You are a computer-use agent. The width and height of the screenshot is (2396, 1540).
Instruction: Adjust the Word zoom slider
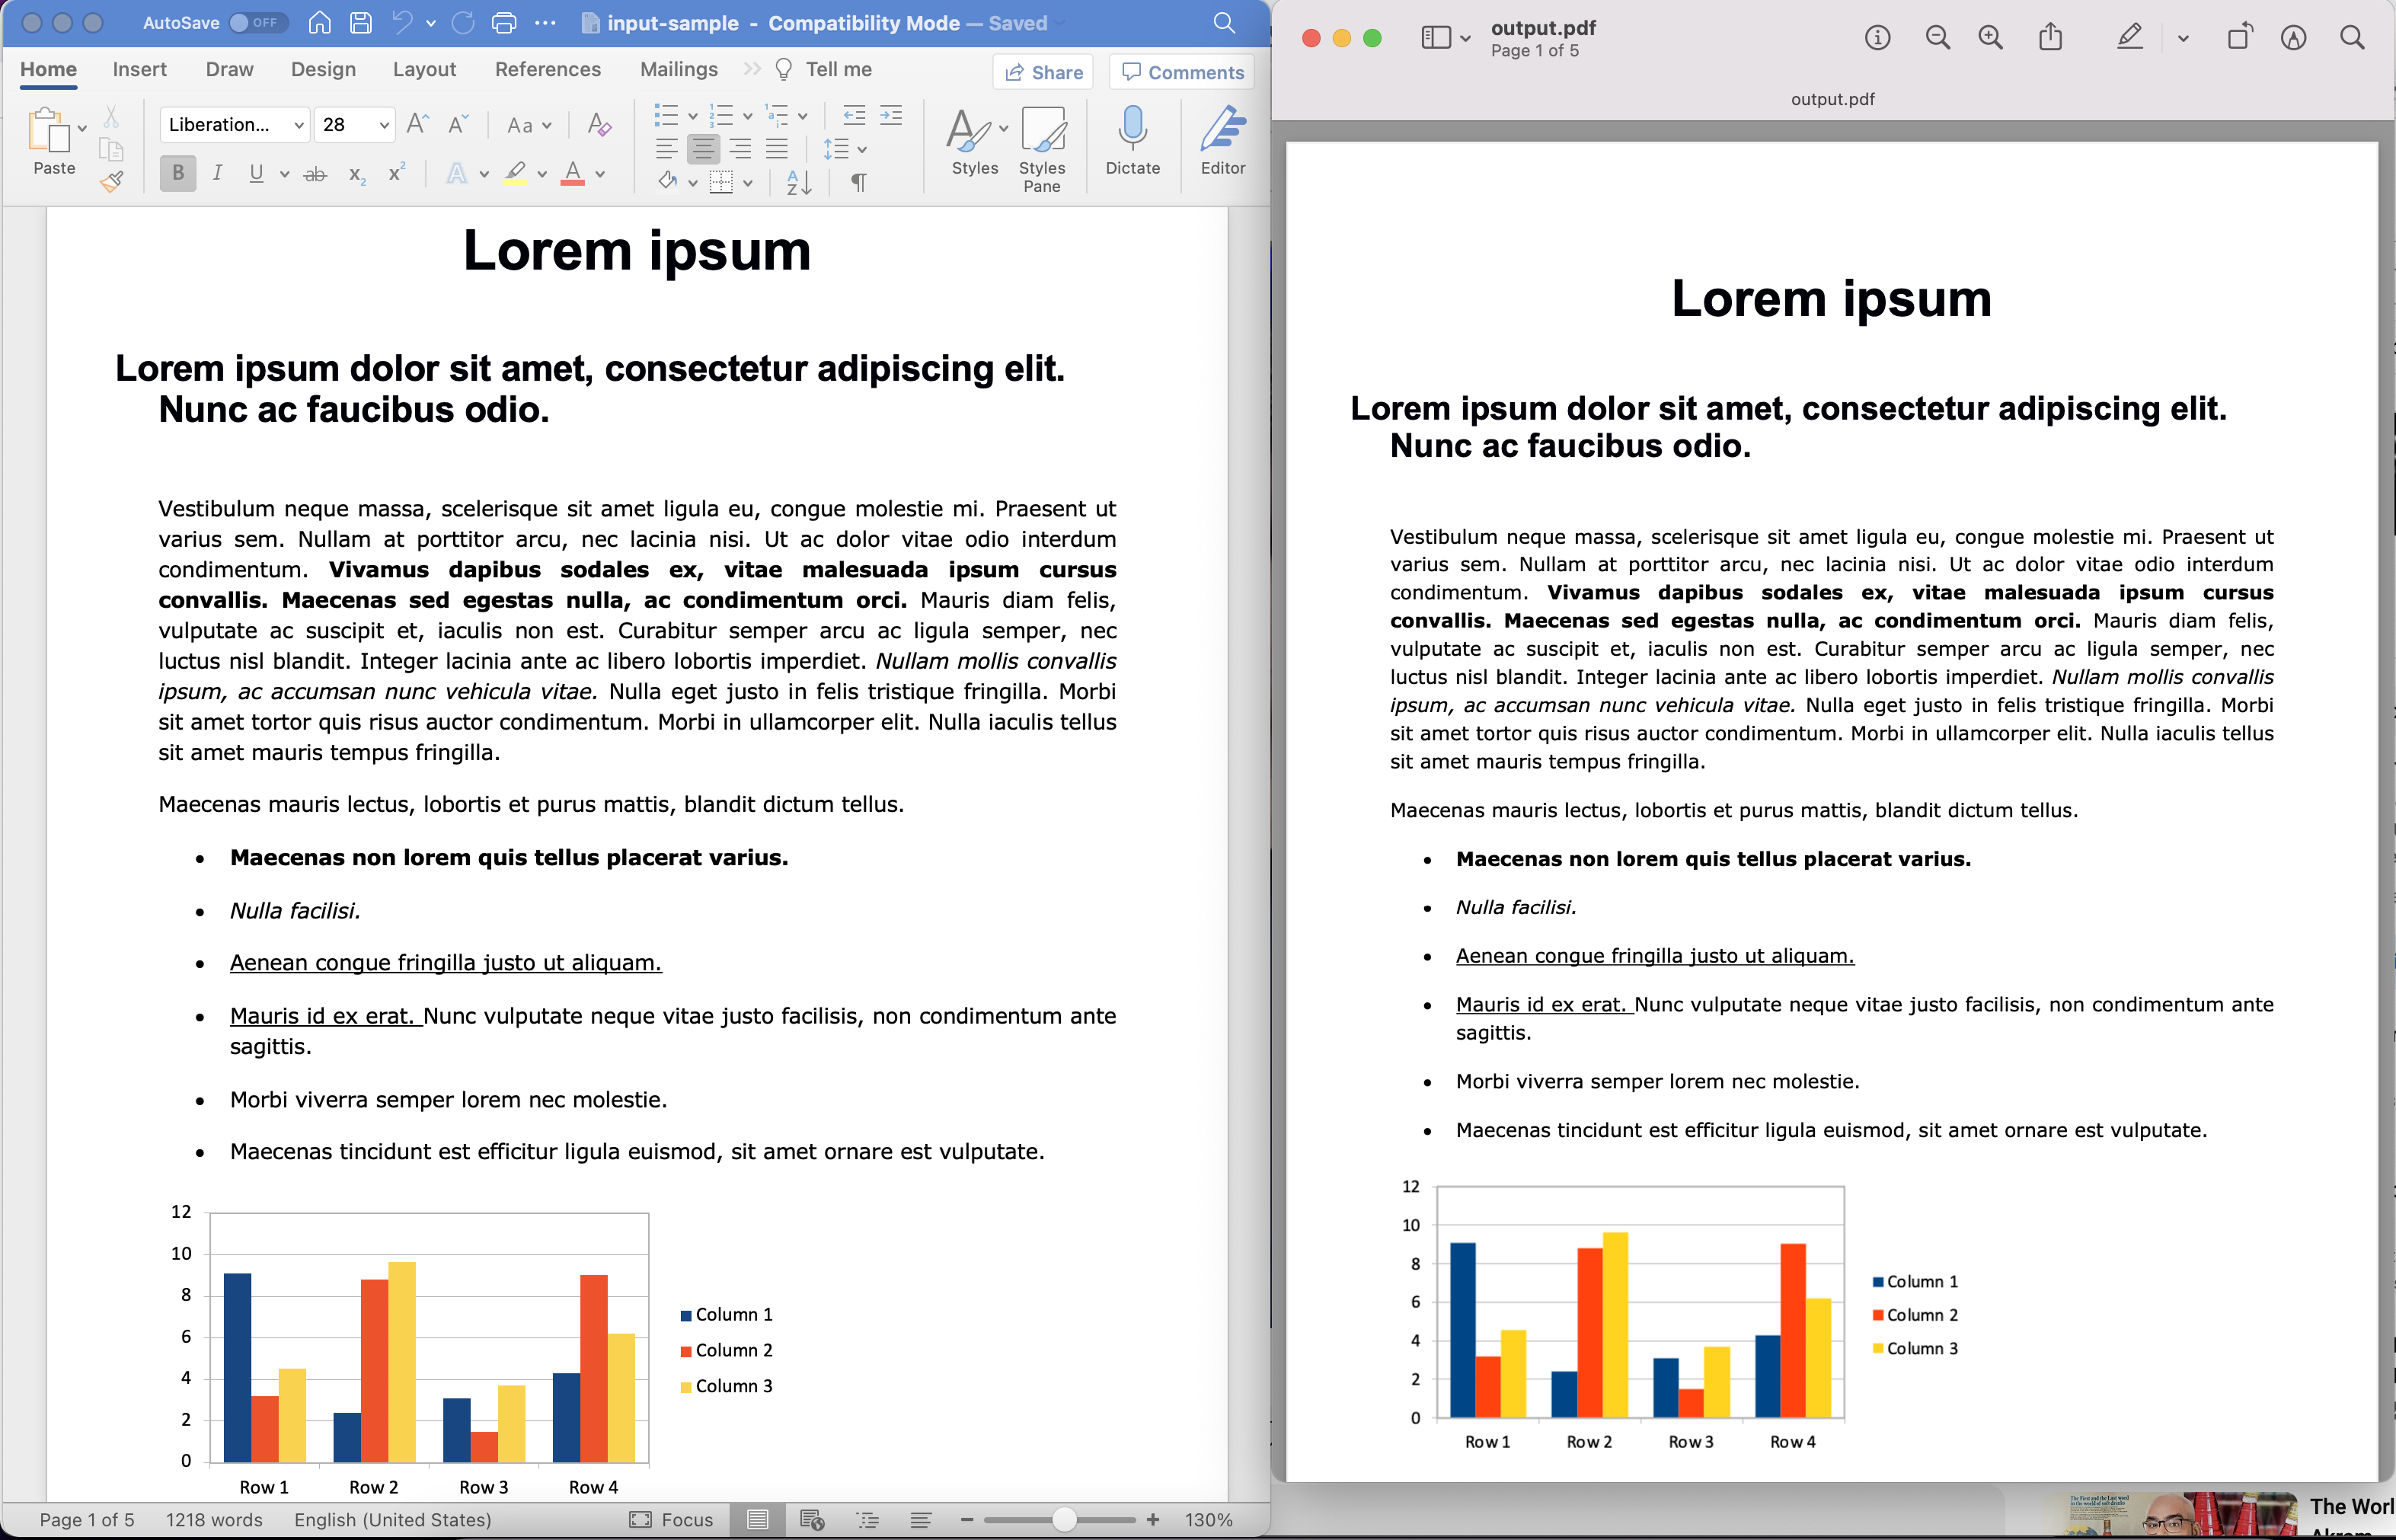1065,1519
